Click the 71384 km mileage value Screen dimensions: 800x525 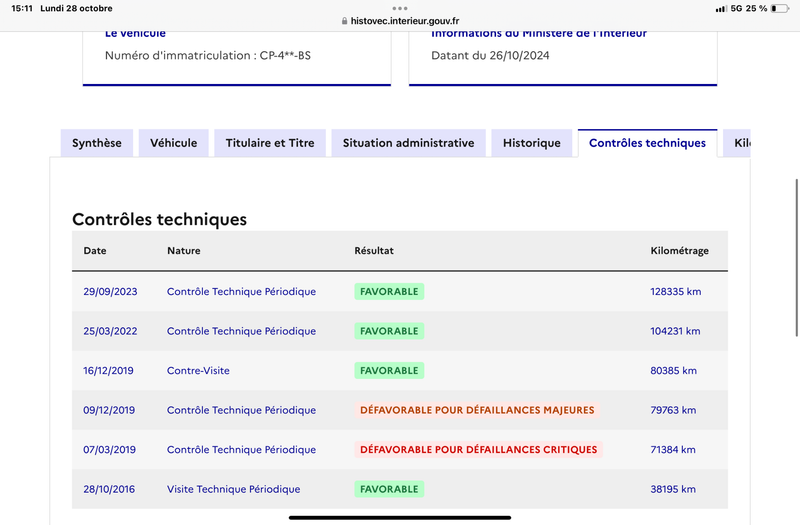coord(673,449)
